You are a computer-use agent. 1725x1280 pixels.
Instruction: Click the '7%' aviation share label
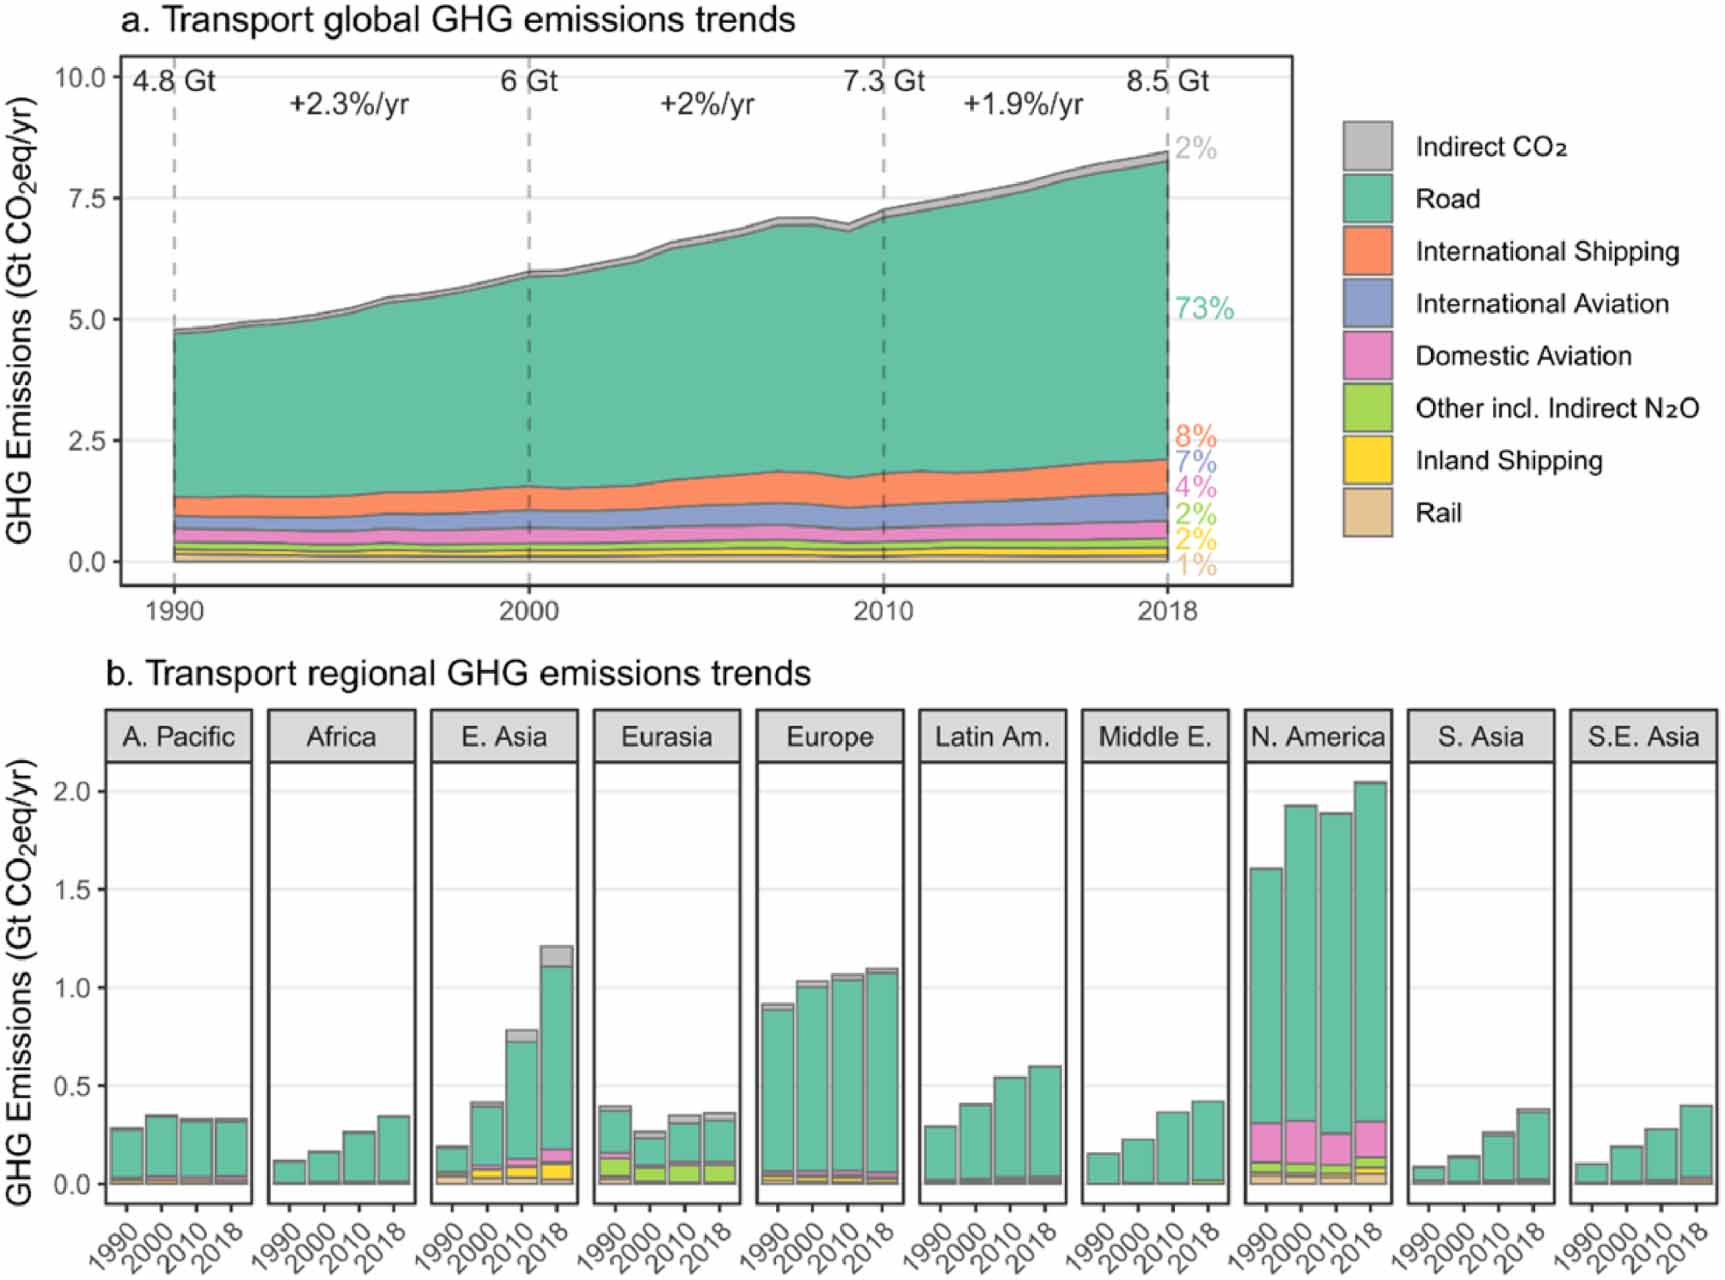[x=1195, y=462]
